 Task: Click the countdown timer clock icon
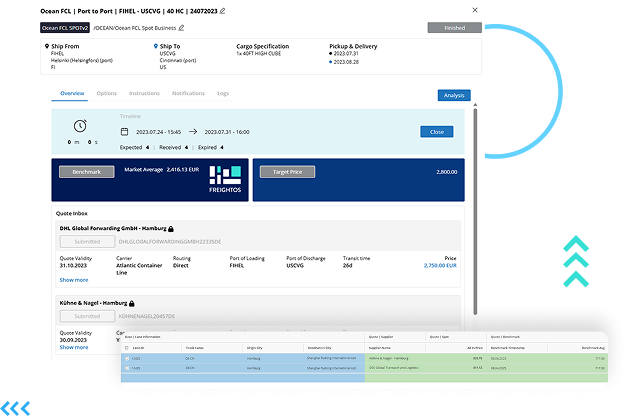79,127
